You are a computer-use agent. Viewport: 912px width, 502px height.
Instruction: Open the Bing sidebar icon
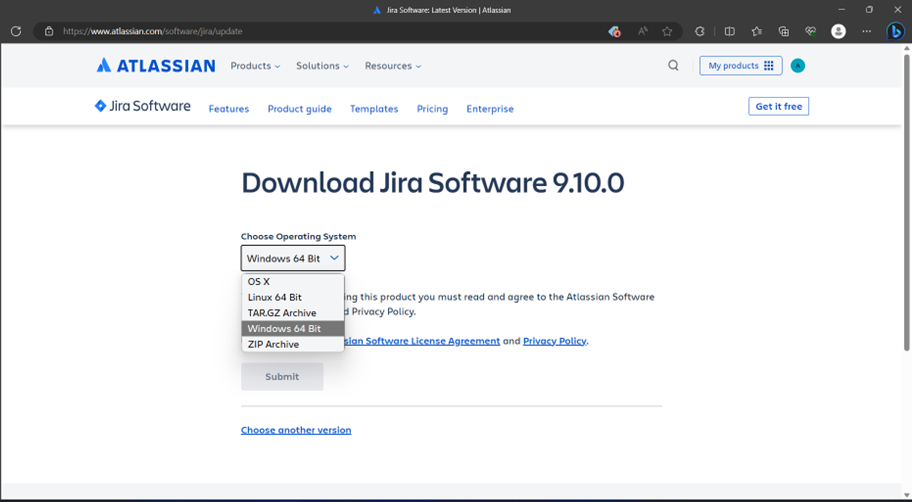point(895,31)
